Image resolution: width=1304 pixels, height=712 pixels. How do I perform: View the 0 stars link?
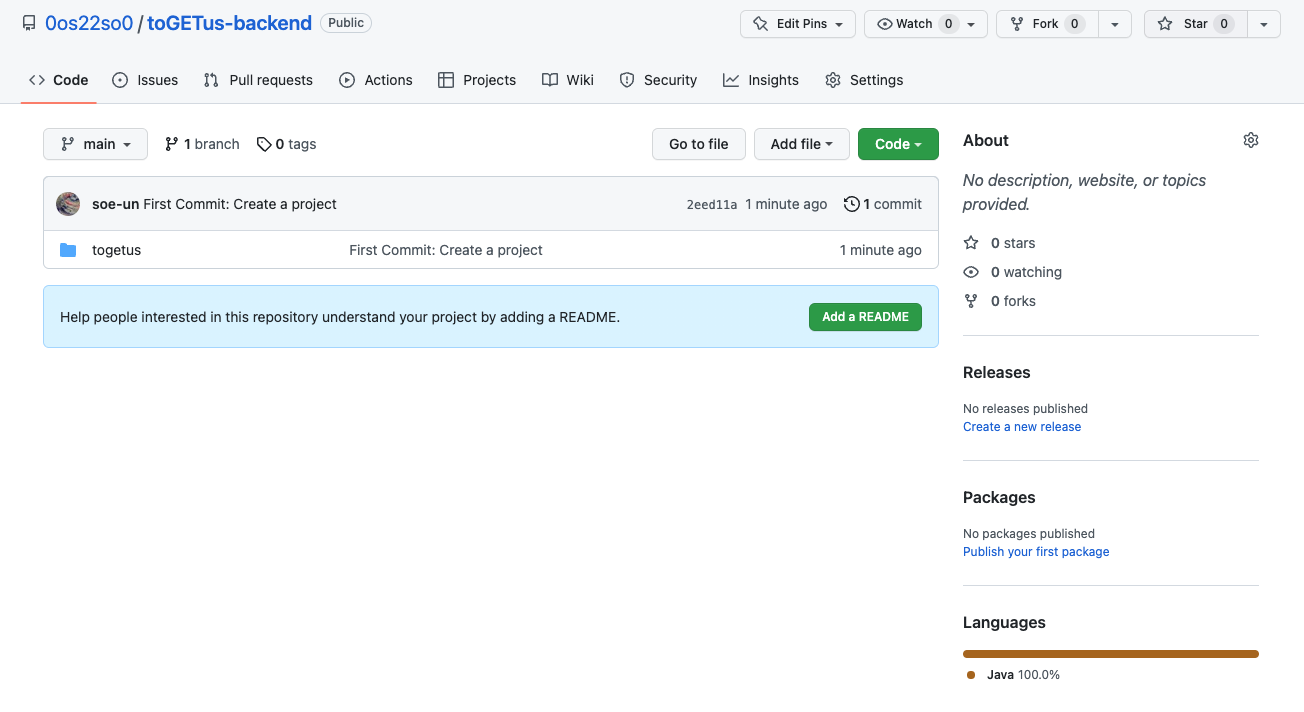pos(1000,243)
